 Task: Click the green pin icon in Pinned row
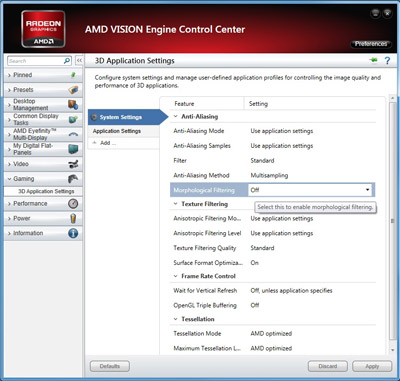coord(73,75)
